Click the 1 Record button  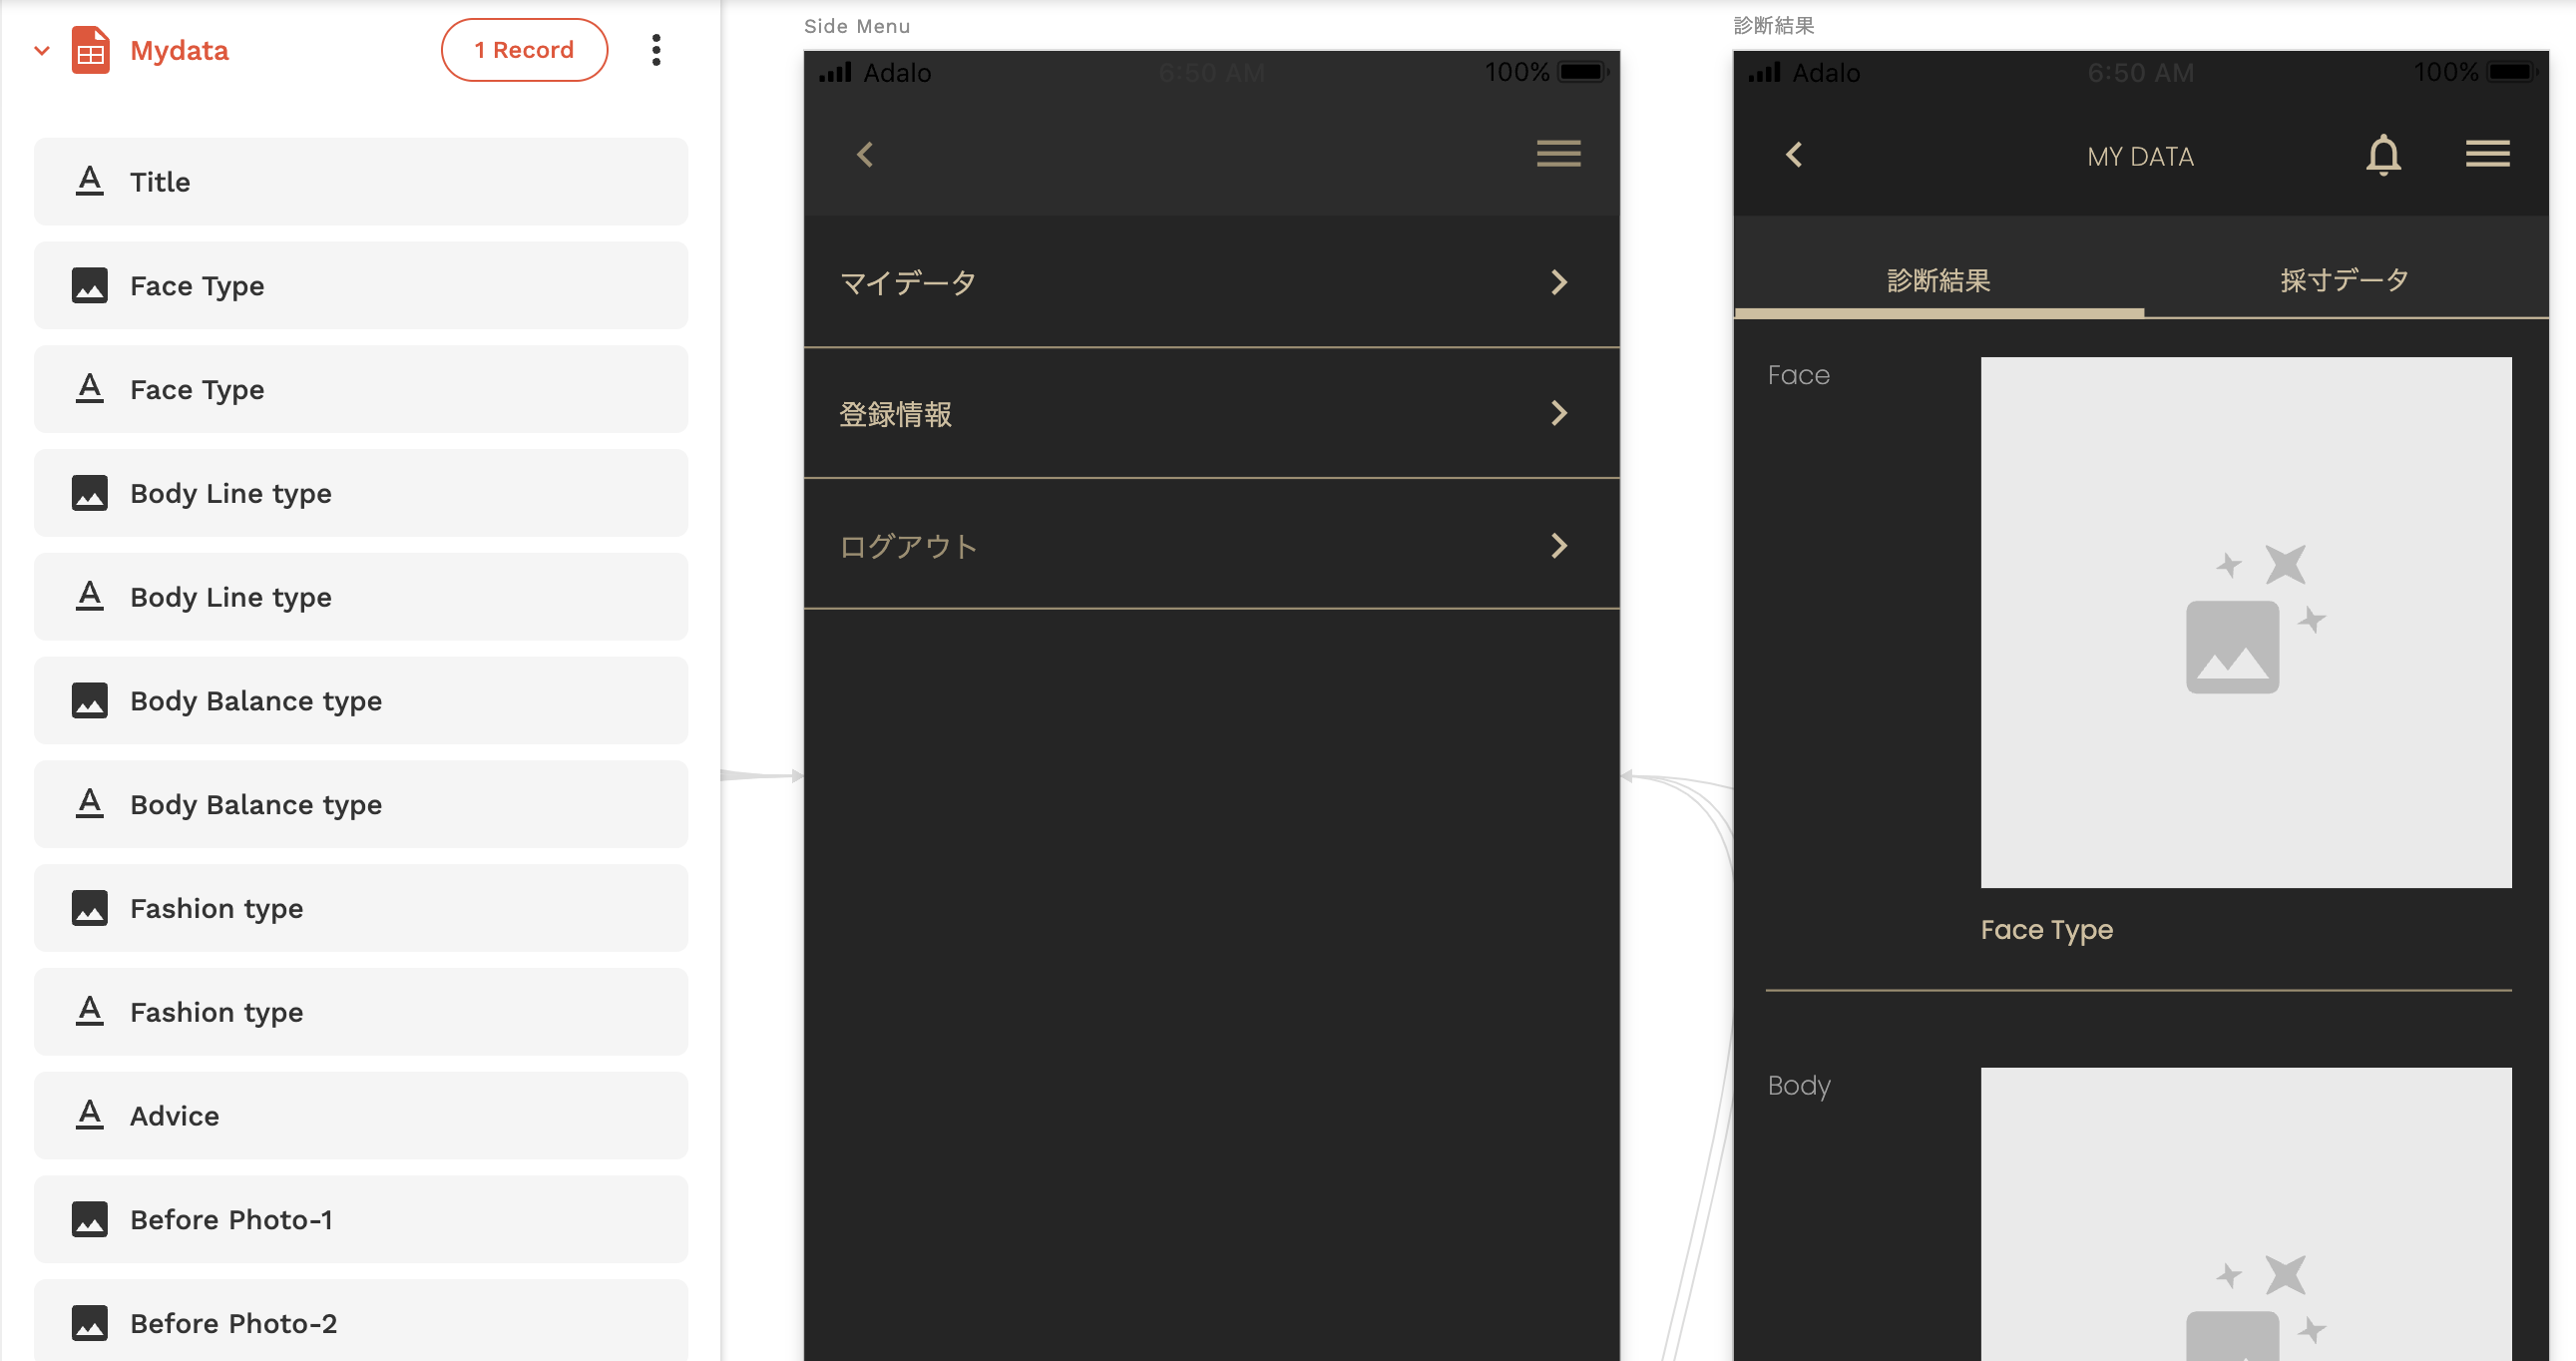524,50
